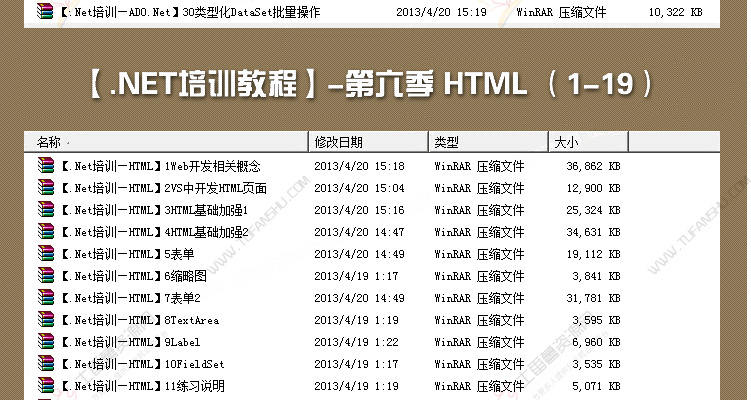Click date 2013/4/19 1:22
This screenshot has height=400, width=751.
(x=356, y=343)
